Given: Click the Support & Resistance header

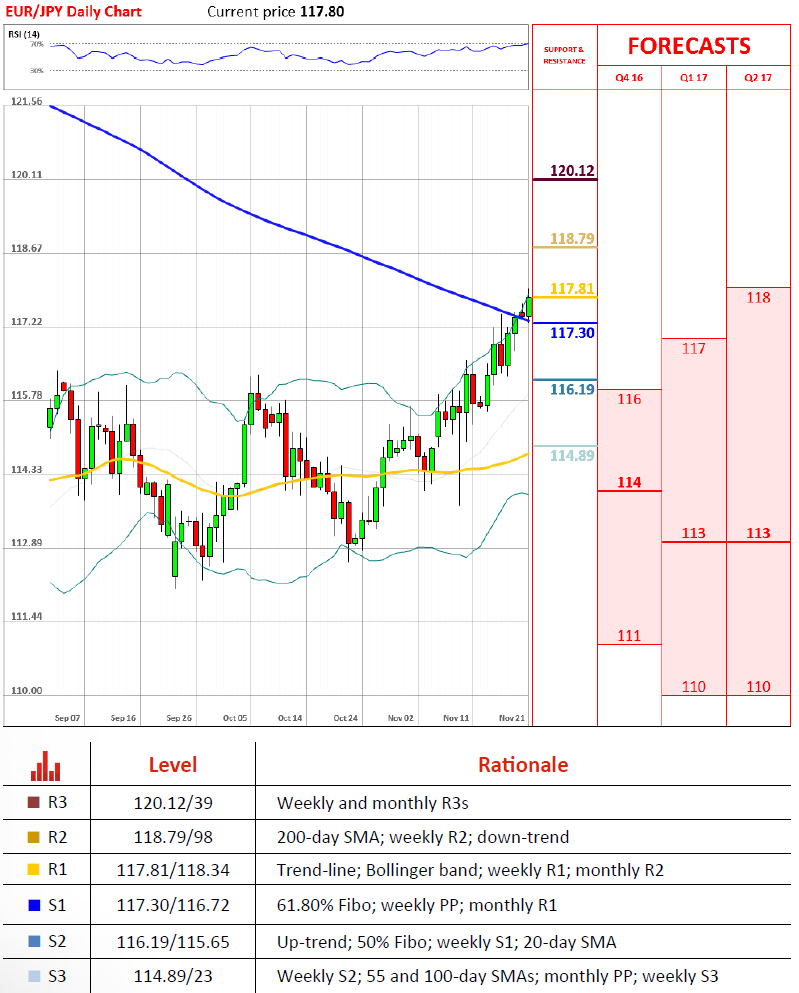Looking at the screenshot, I should pos(564,54).
